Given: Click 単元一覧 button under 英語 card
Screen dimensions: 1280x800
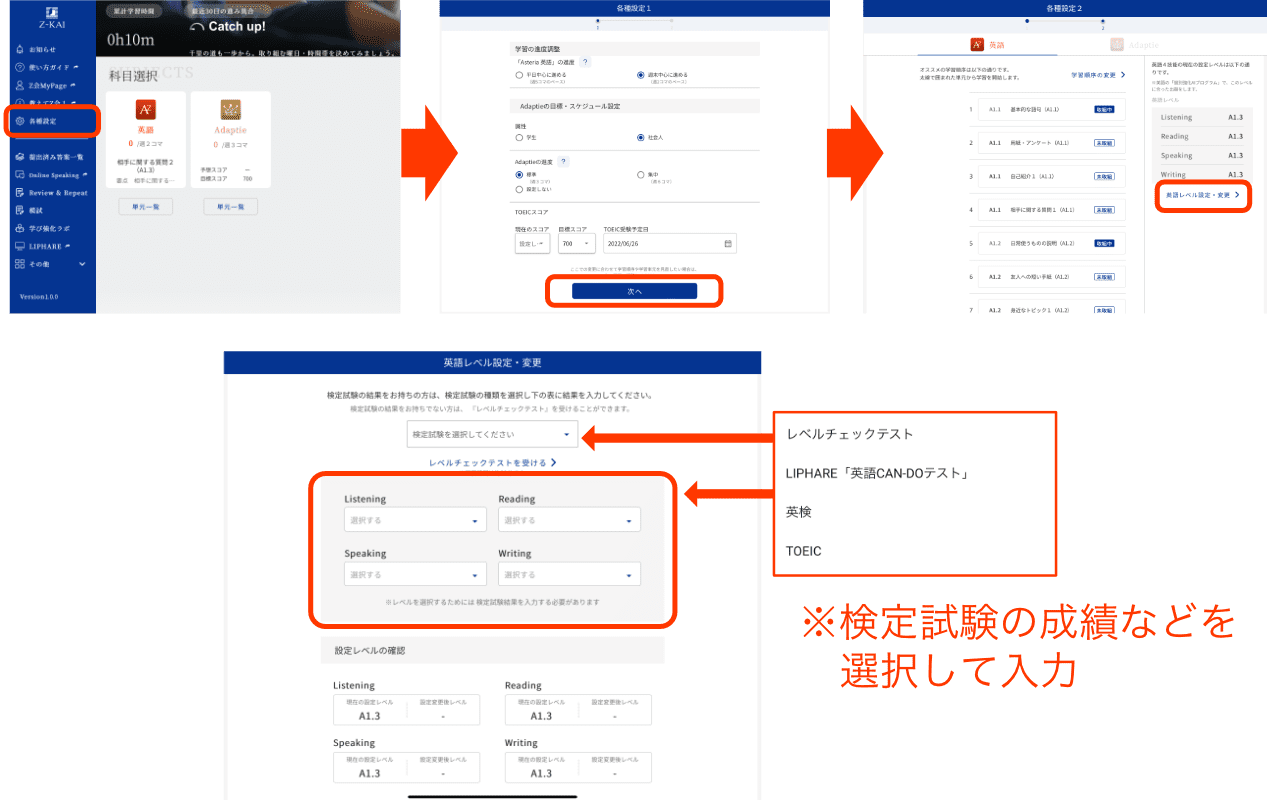Looking at the screenshot, I should (145, 207).
